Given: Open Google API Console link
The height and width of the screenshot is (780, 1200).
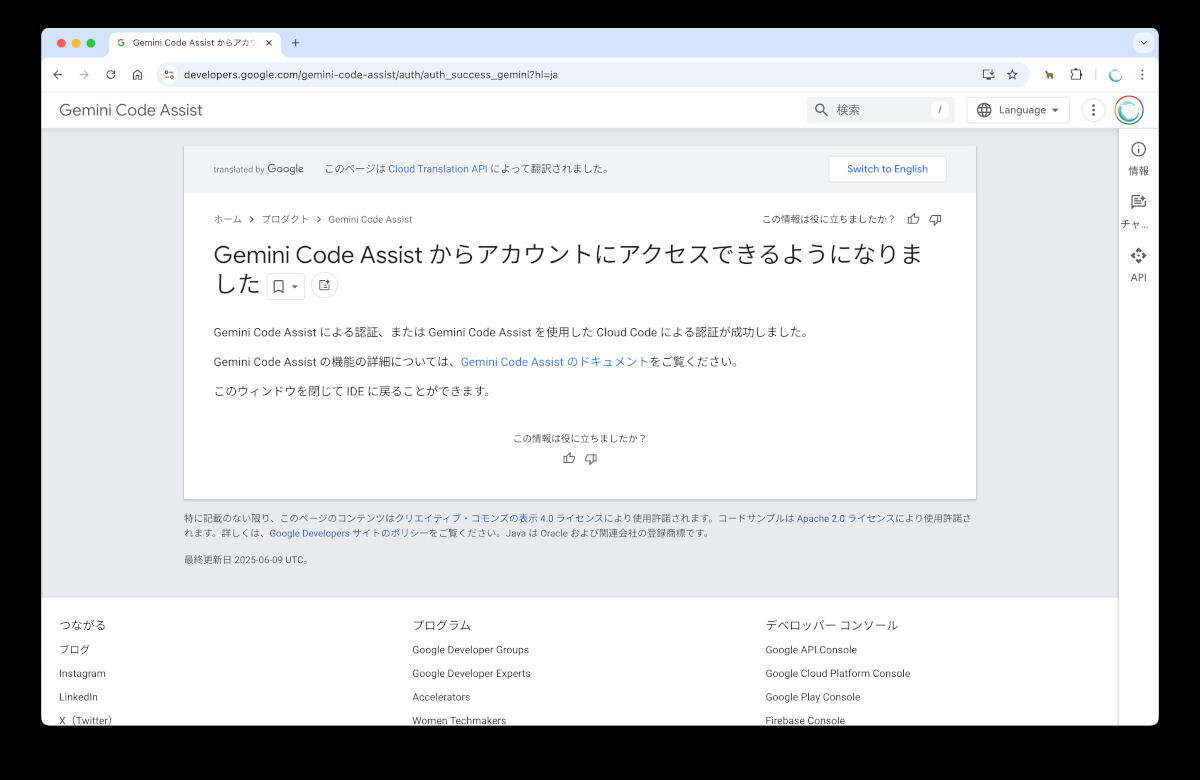Looking at the screenshot, I should (811, 650).
